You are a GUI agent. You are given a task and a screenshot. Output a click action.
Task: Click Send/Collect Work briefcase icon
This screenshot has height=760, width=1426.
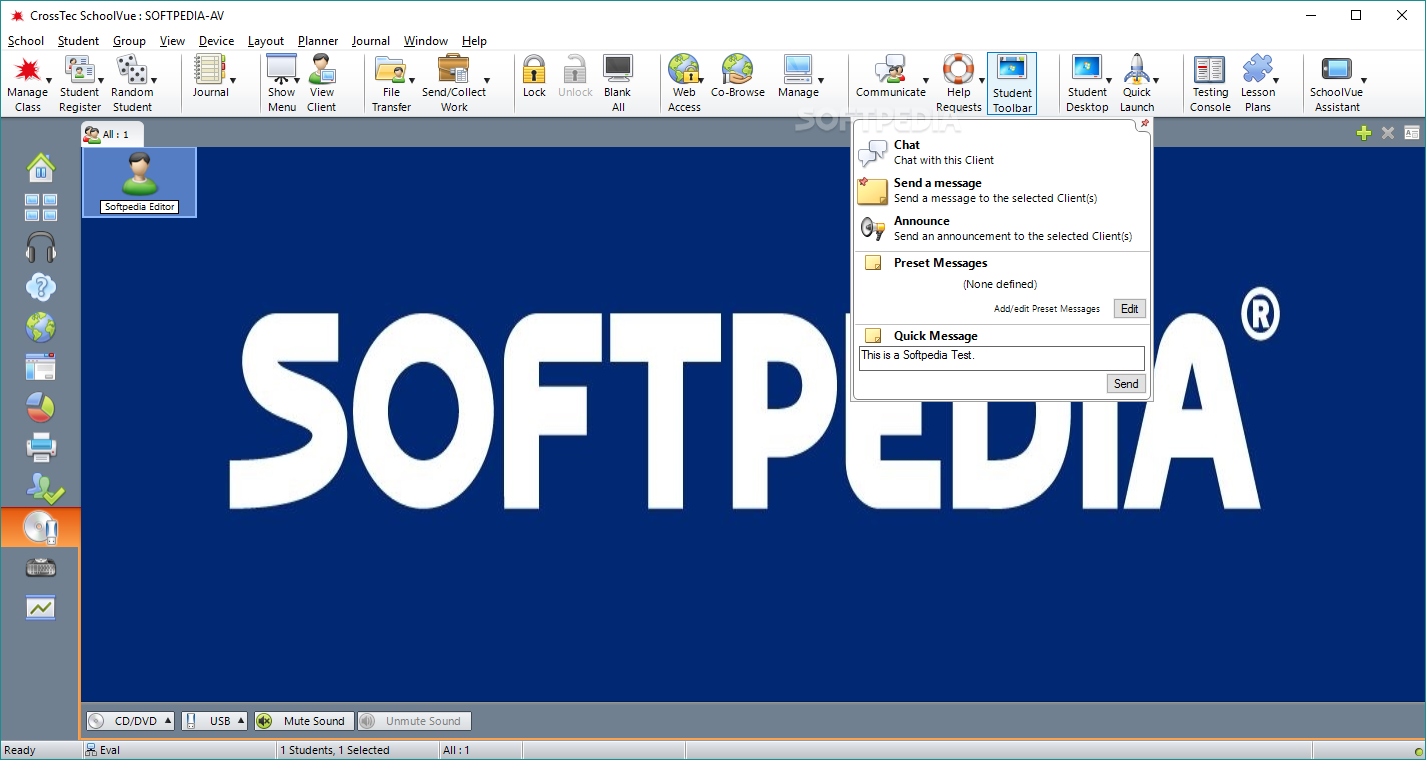(454, 82)
